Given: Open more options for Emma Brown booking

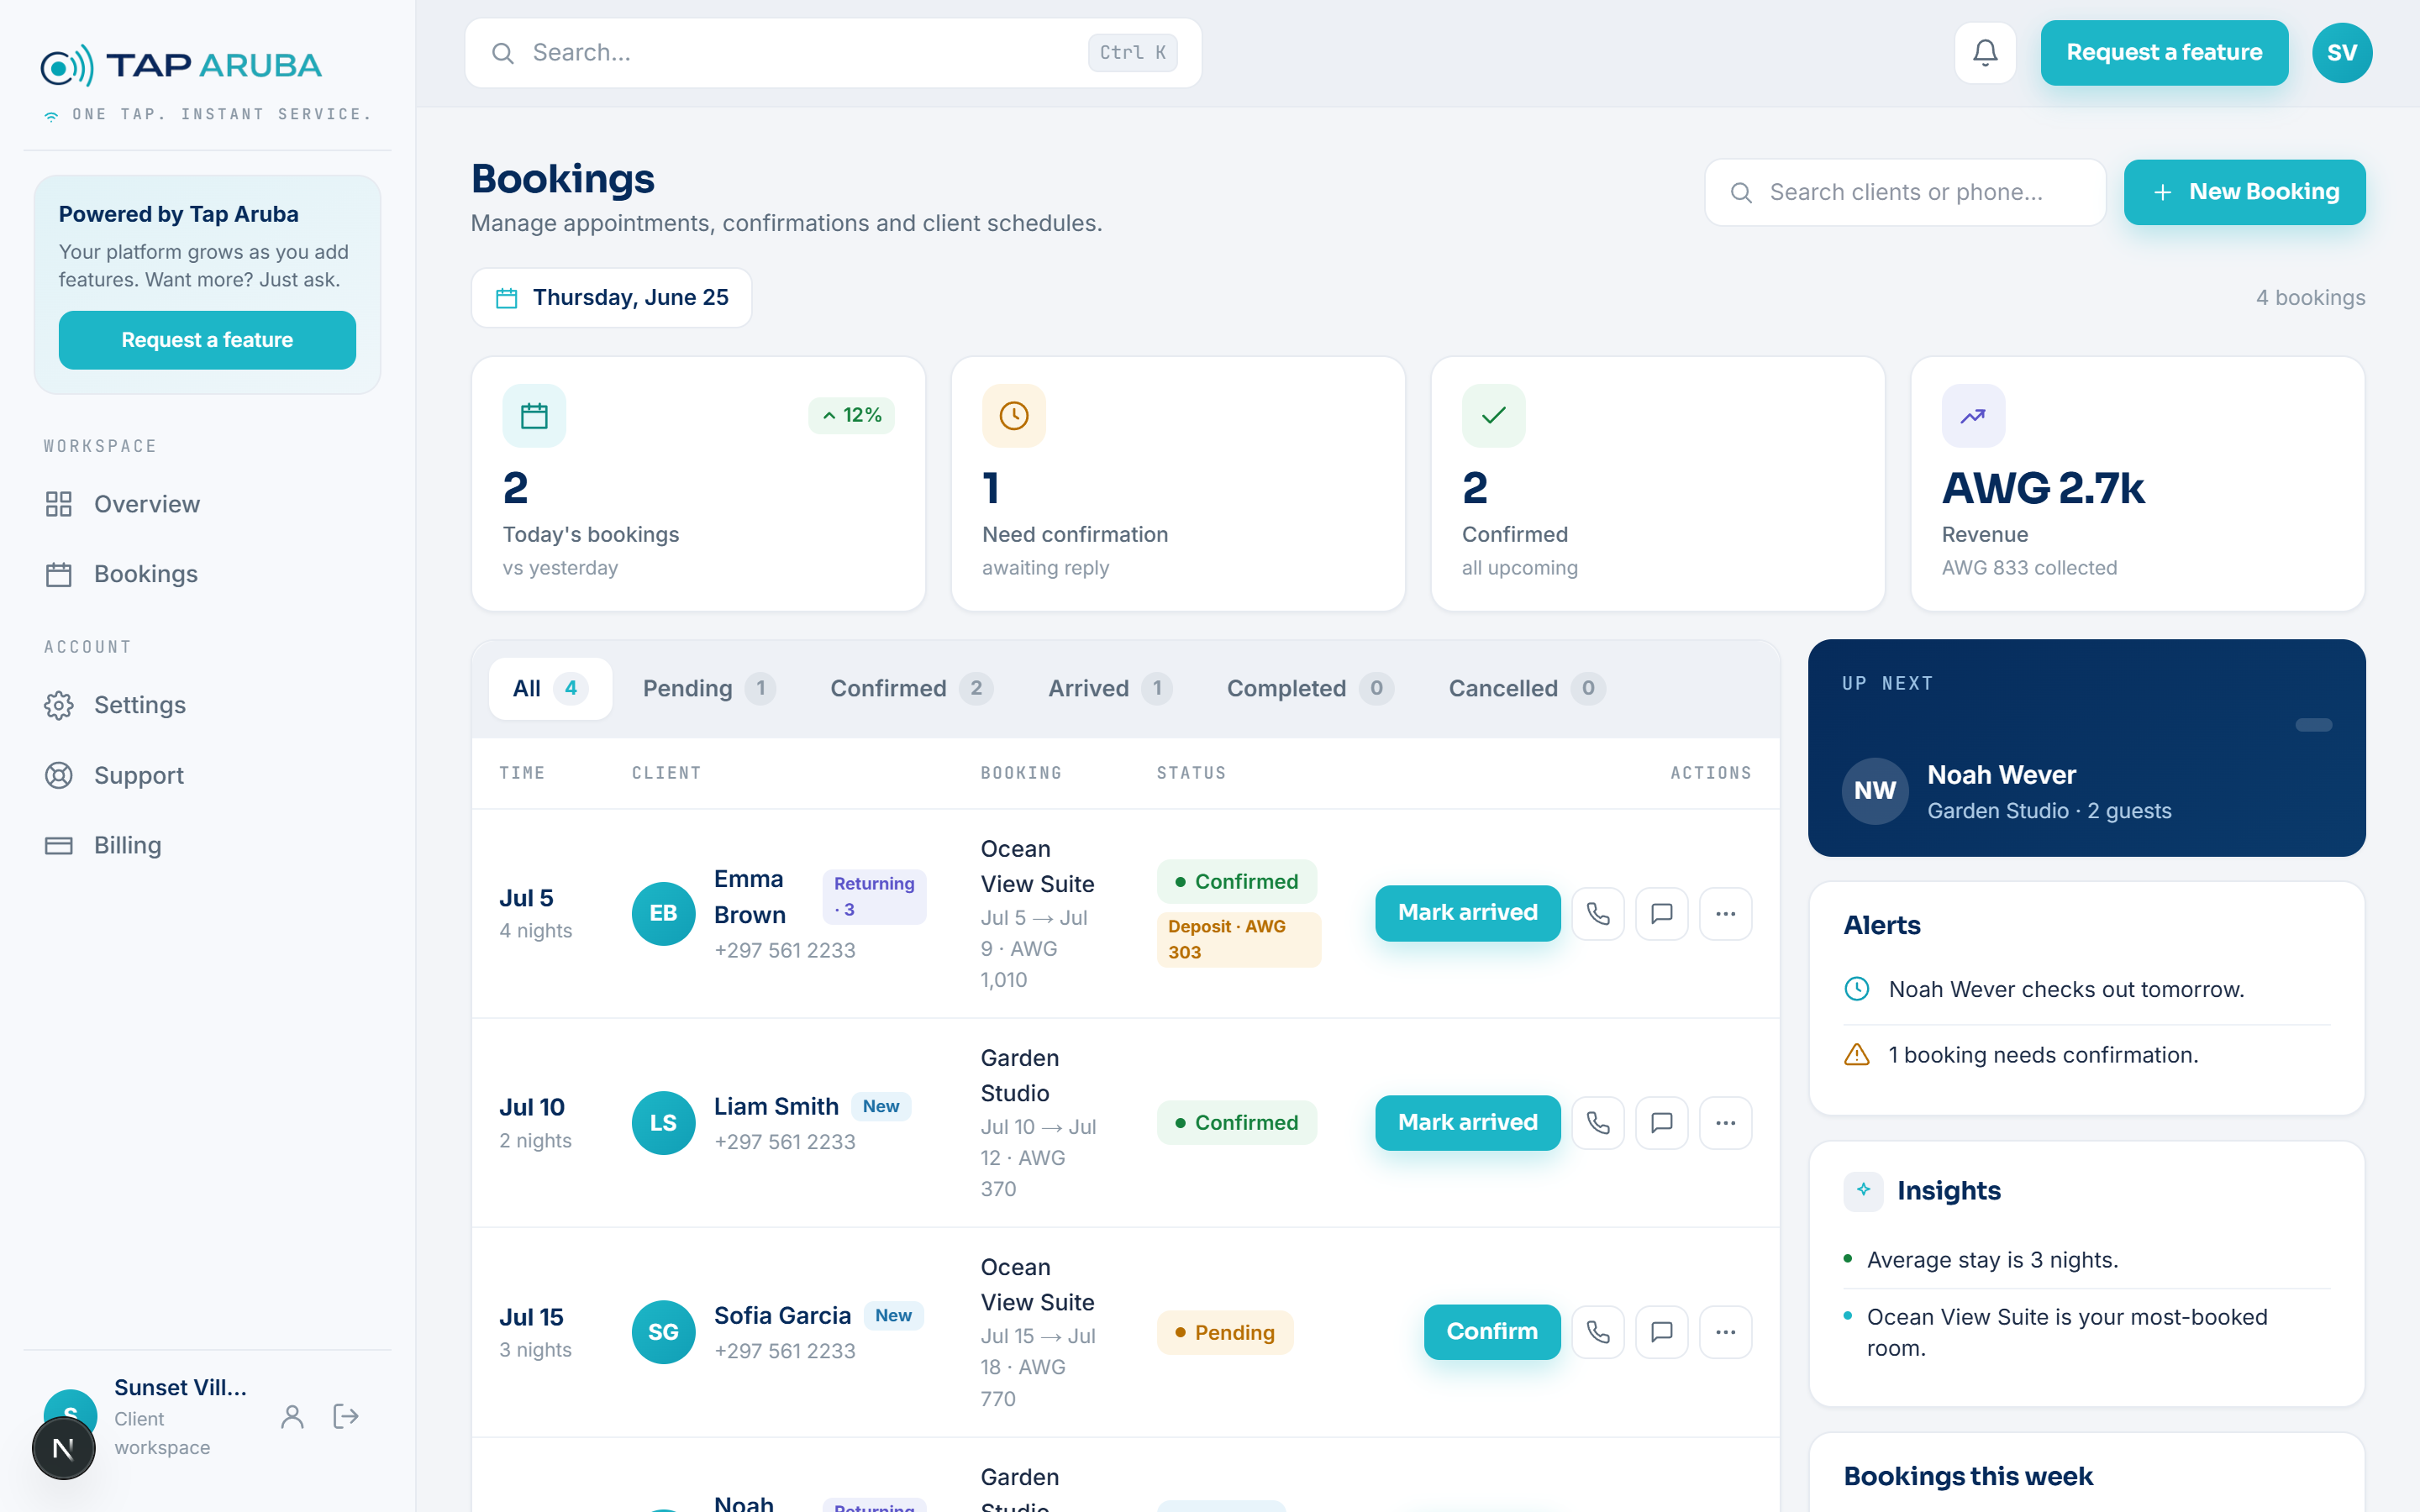Looking at the screenshot, I should [1726, 913].
